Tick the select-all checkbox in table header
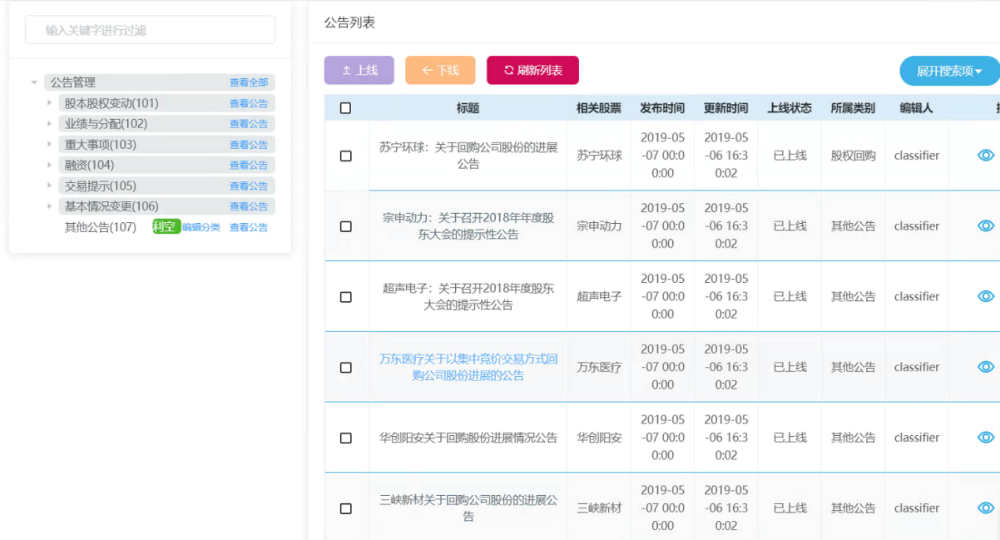The height and width of the screenshot is (540, 1000). coord(346,108)
